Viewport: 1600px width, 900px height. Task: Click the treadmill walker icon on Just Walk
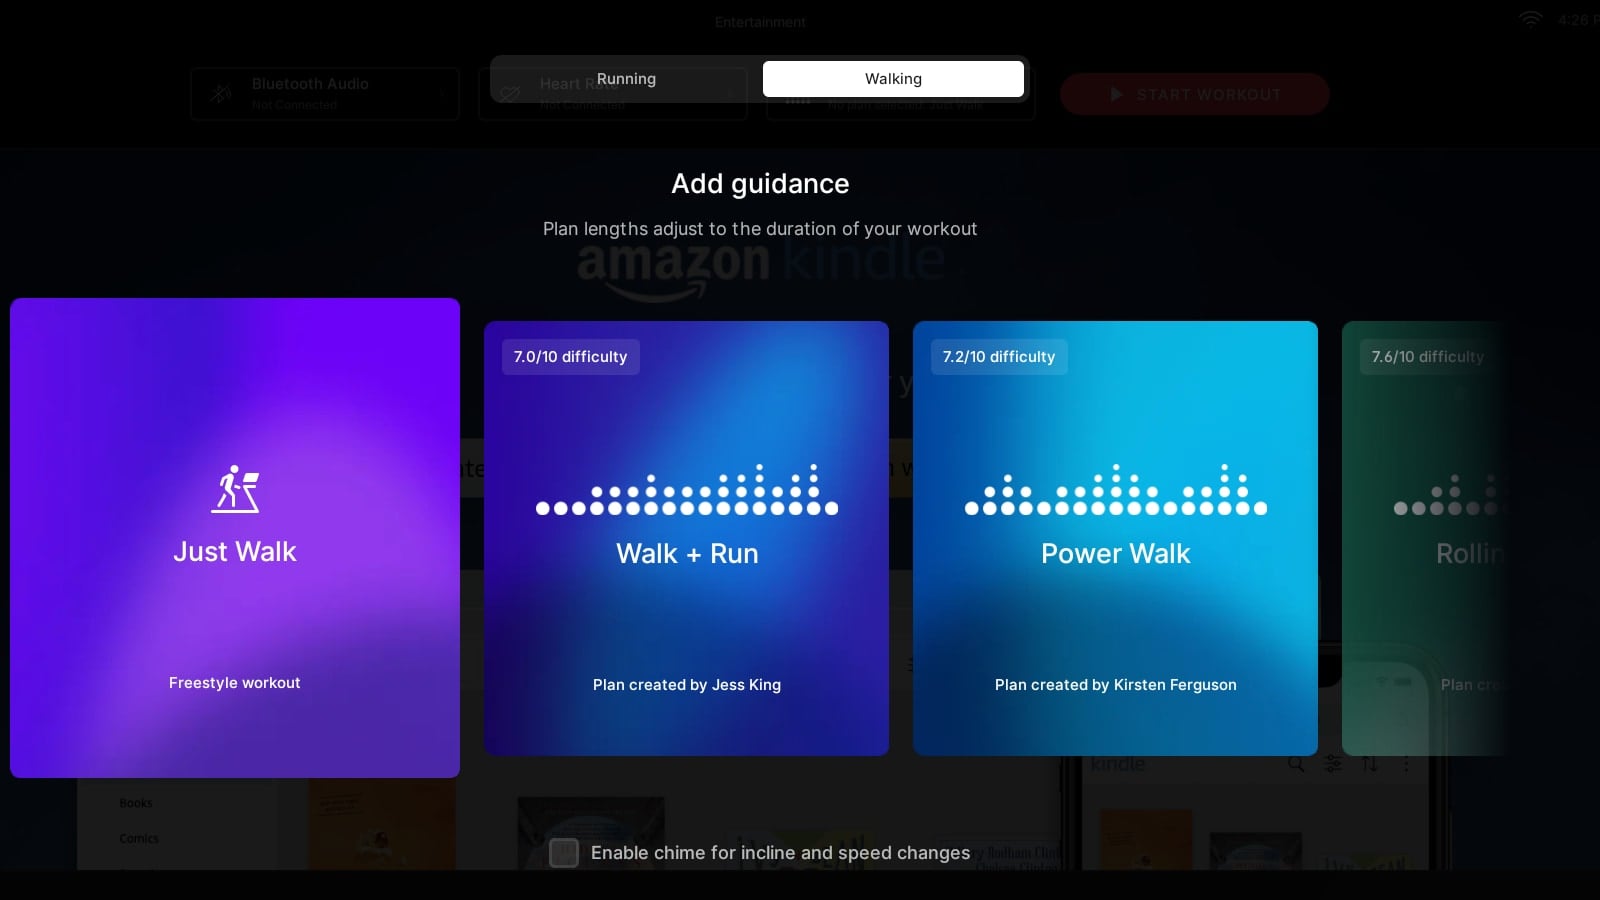pos(235,489)
